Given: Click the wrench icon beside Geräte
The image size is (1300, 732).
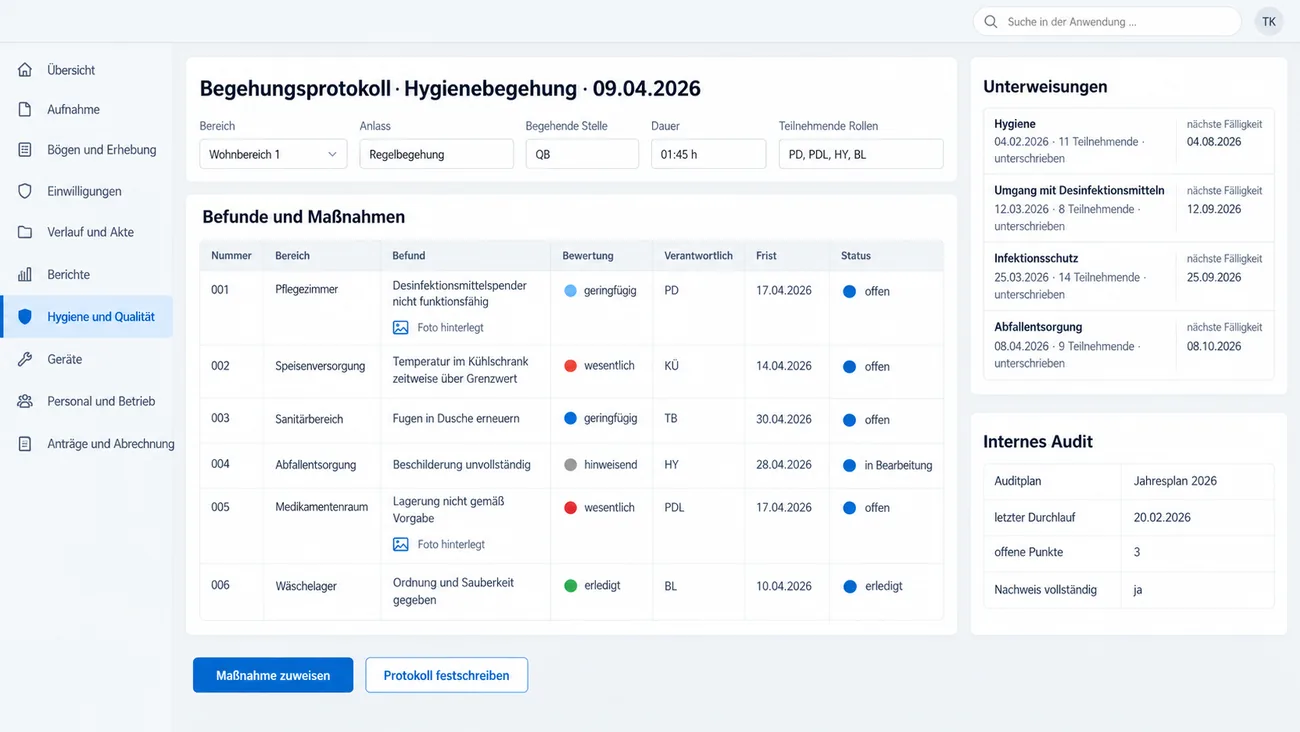Looking at the screenshot, I should pos(25,359).
